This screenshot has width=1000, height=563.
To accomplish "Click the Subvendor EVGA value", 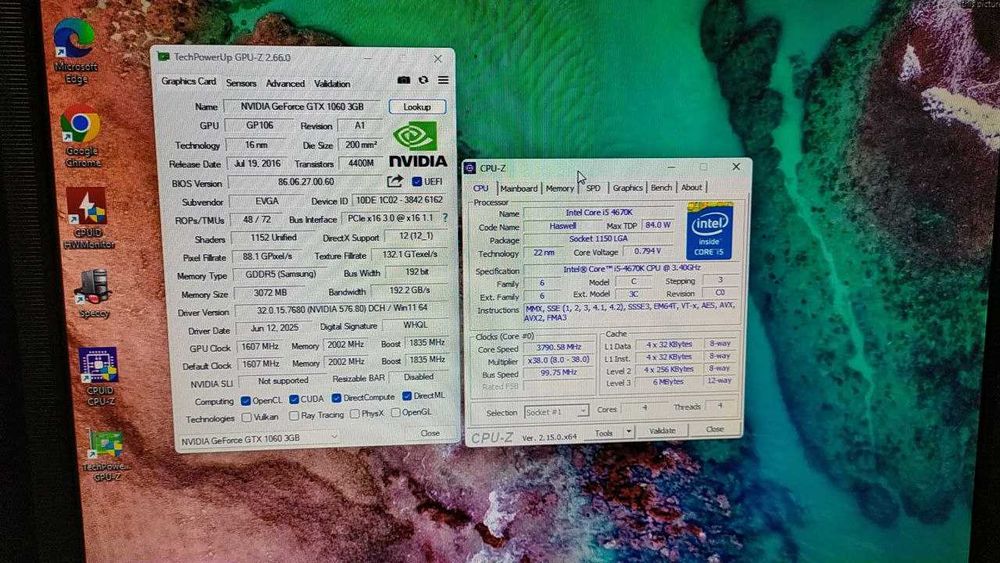I will click(267, 201).
